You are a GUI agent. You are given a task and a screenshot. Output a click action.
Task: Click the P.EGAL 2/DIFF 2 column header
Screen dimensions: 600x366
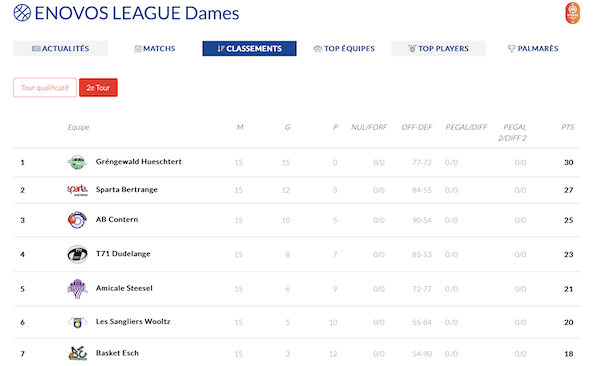[512, 132]
